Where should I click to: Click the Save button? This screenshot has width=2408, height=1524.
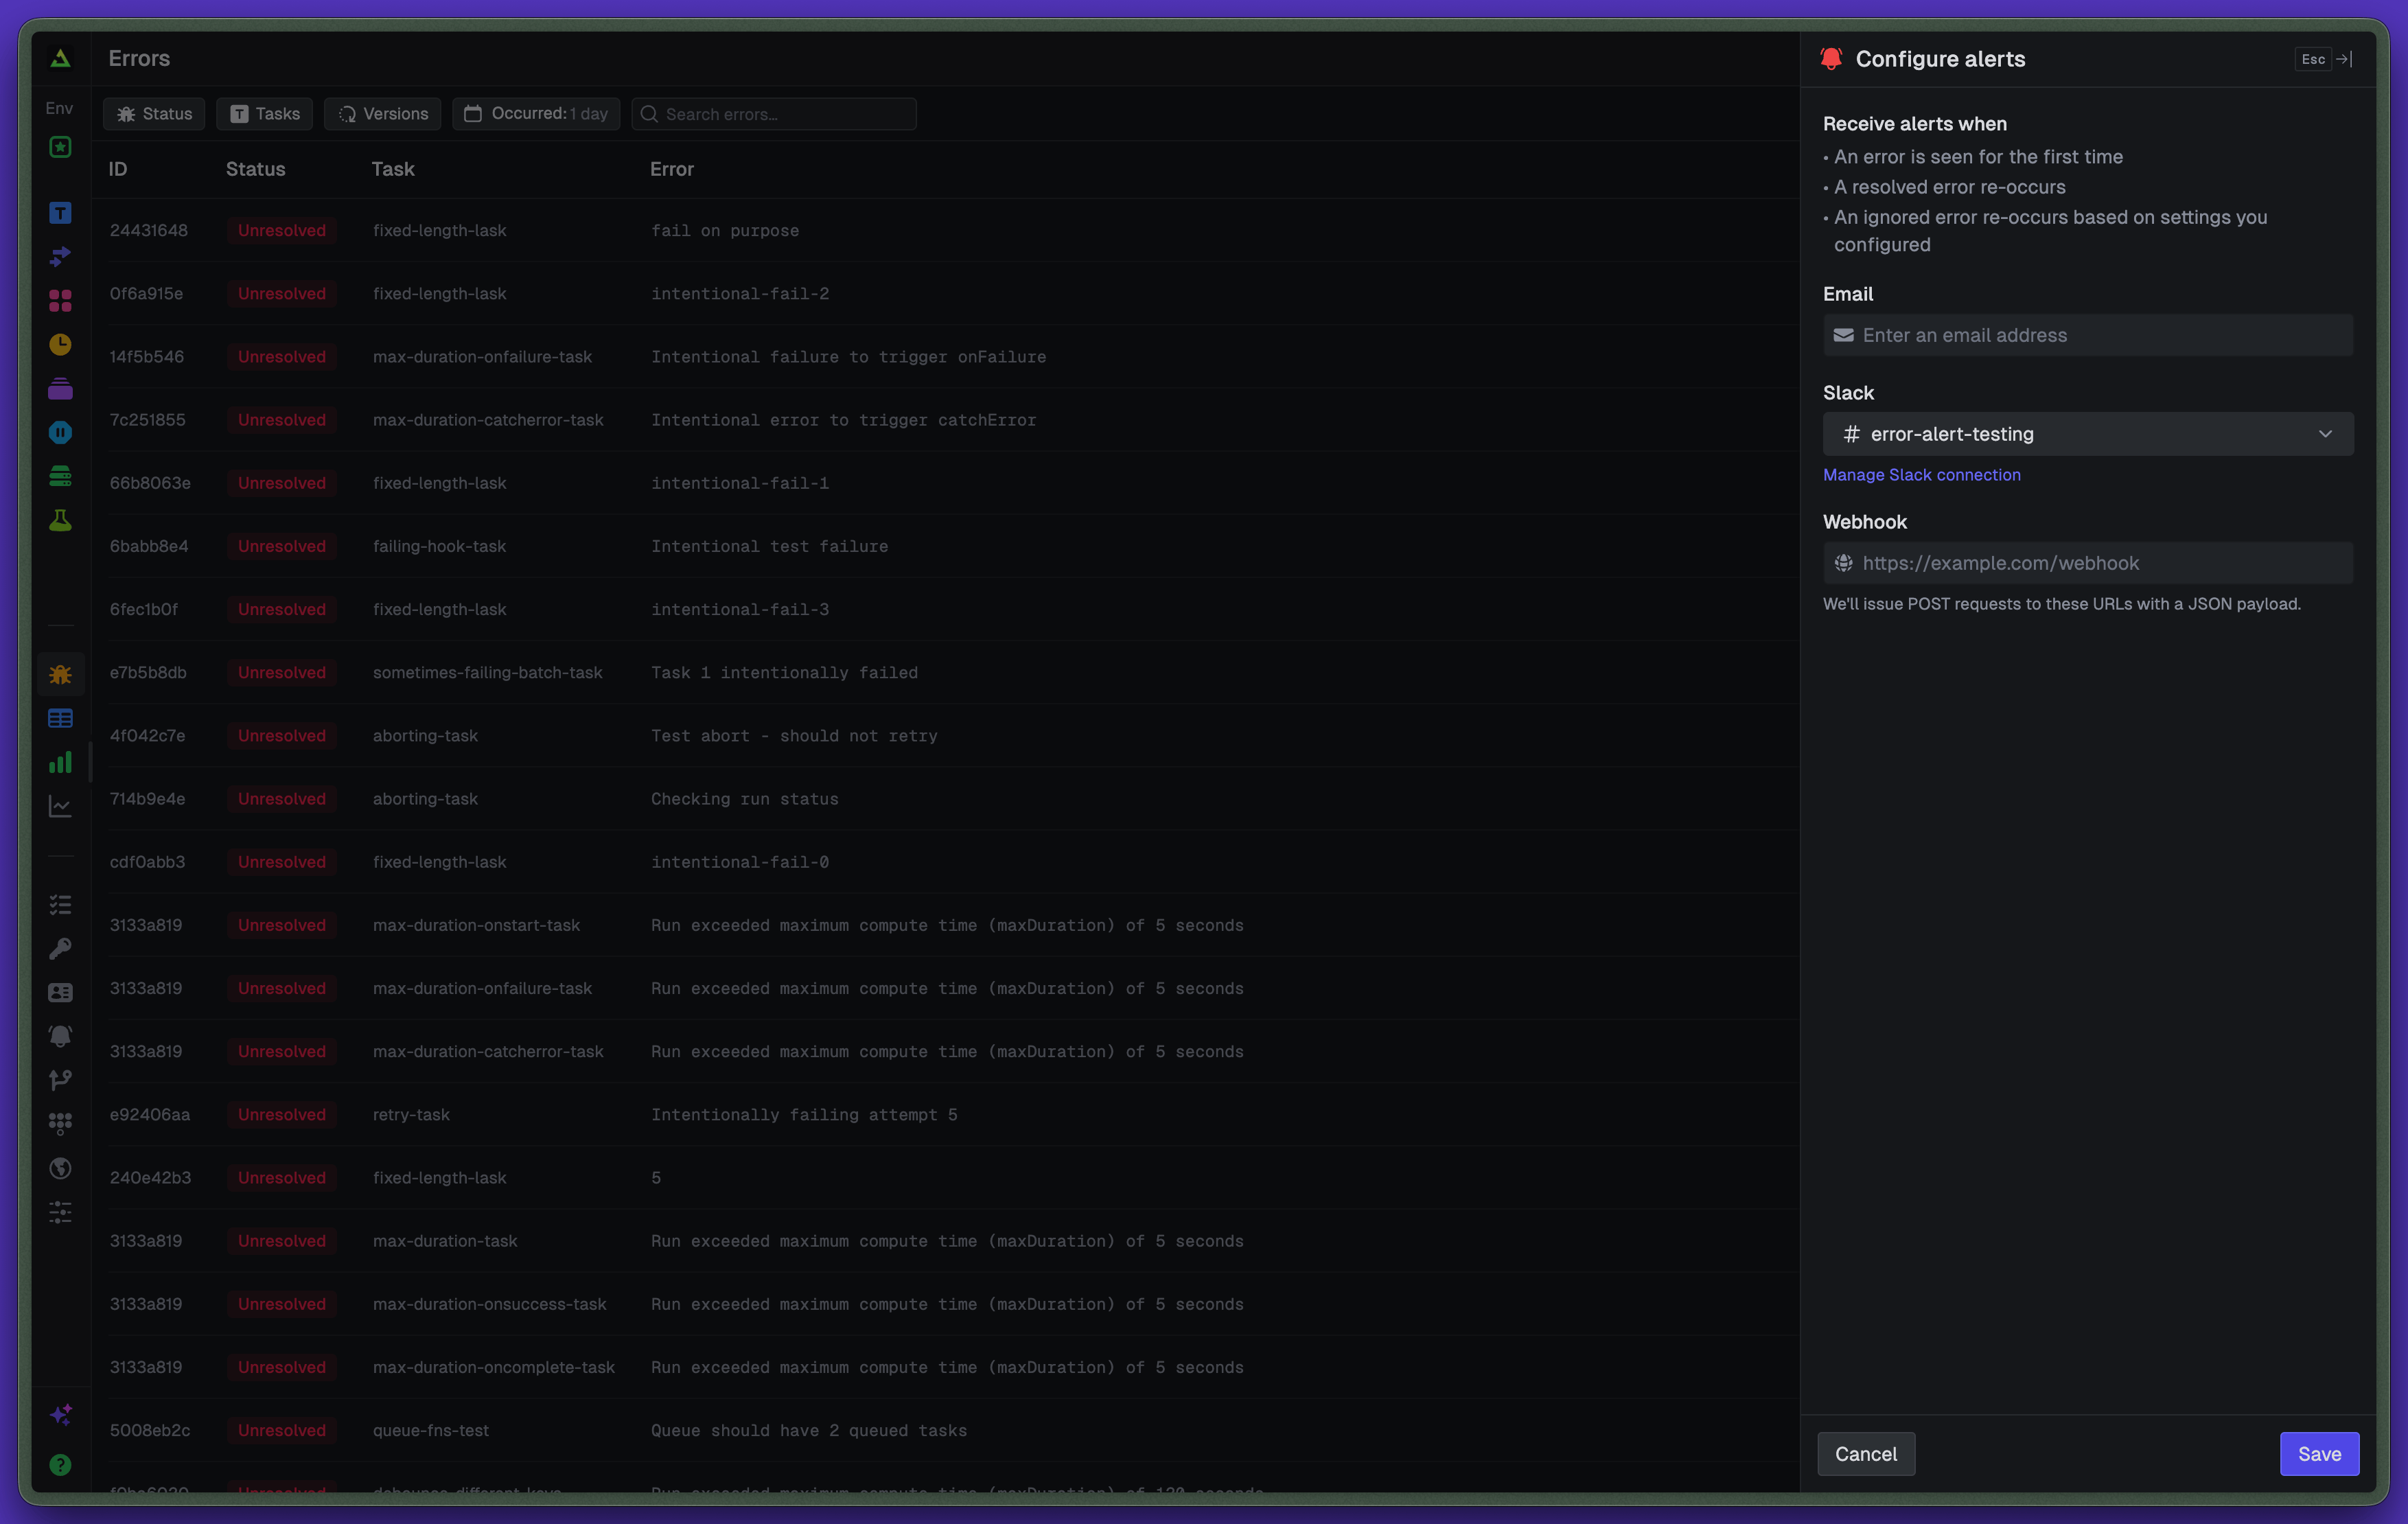(2319, 1454)
